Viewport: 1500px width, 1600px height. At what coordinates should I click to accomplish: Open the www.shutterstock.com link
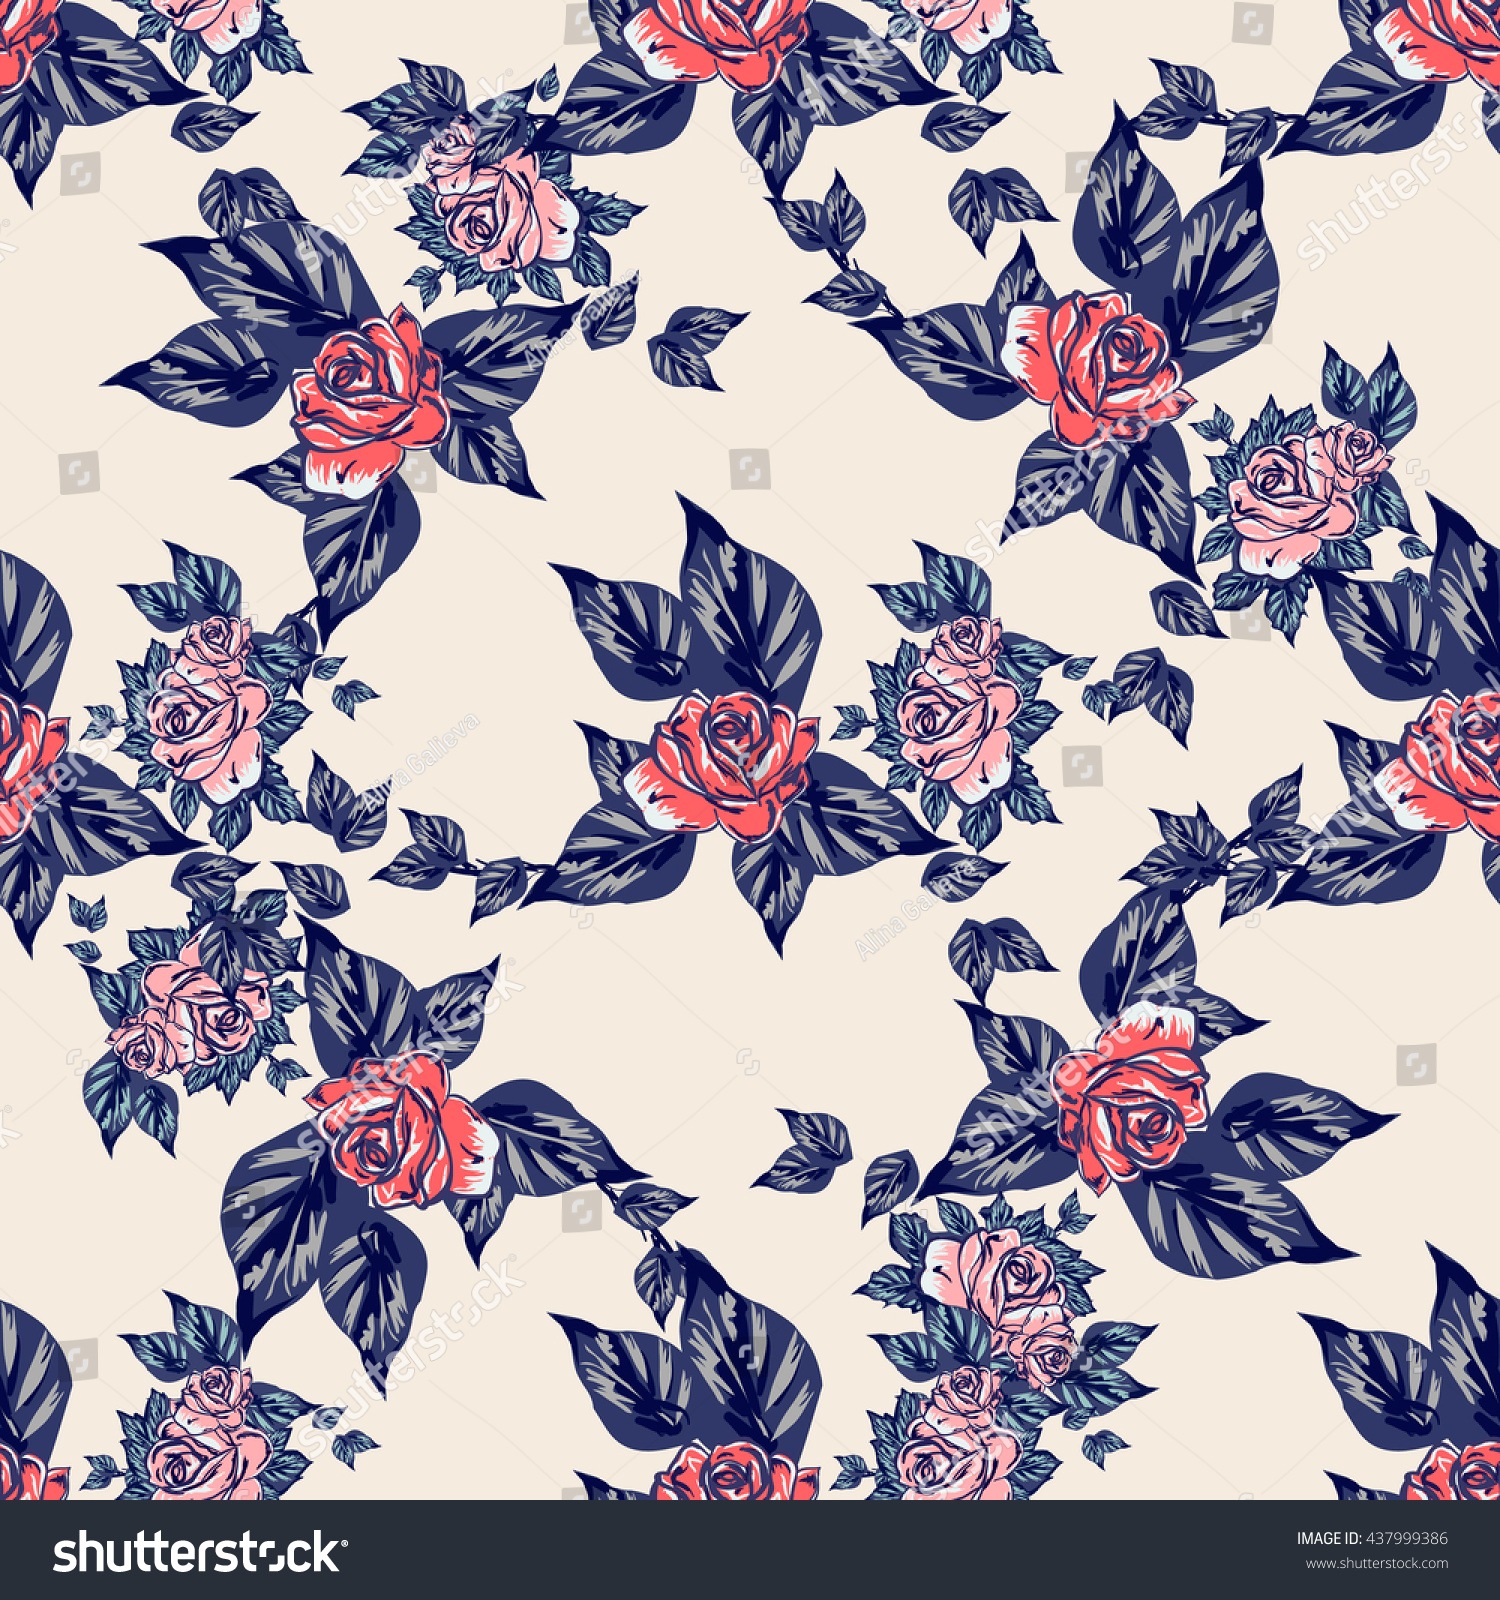(1376, 1563)
